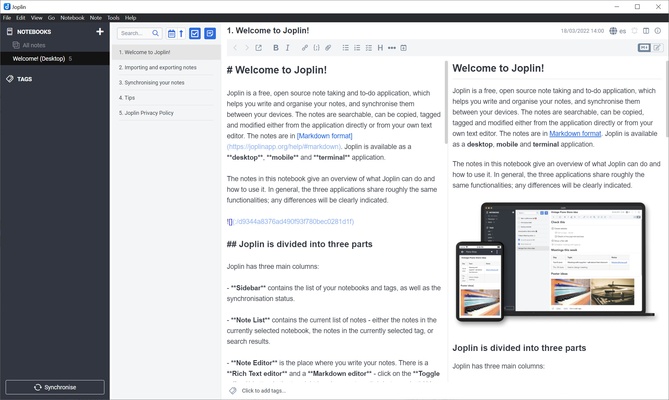Click the devices screenshot image in the preview

pyautogui.click(x=554, y=261)
